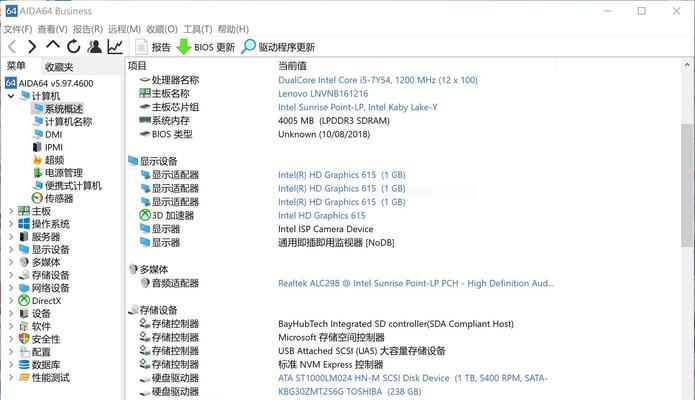Open the 工具(T) menu
The width and height of the screenshot is (695, 400).
(x=198, y=29)
